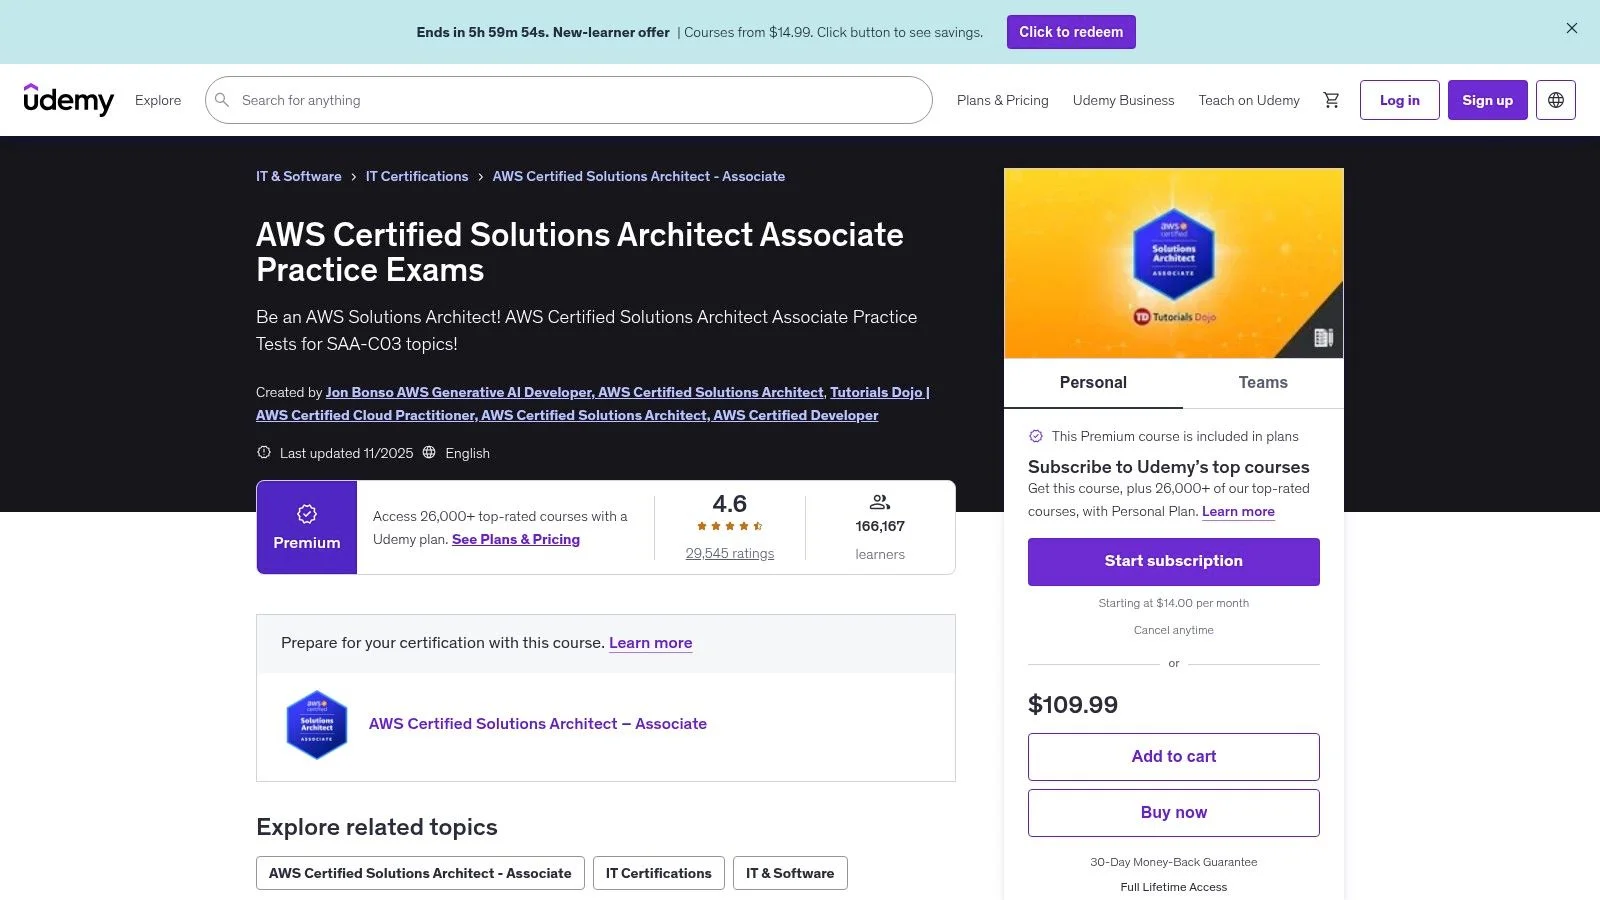Click the Click to redeem button
The image size is (1600, 900).
[1071, 32]
